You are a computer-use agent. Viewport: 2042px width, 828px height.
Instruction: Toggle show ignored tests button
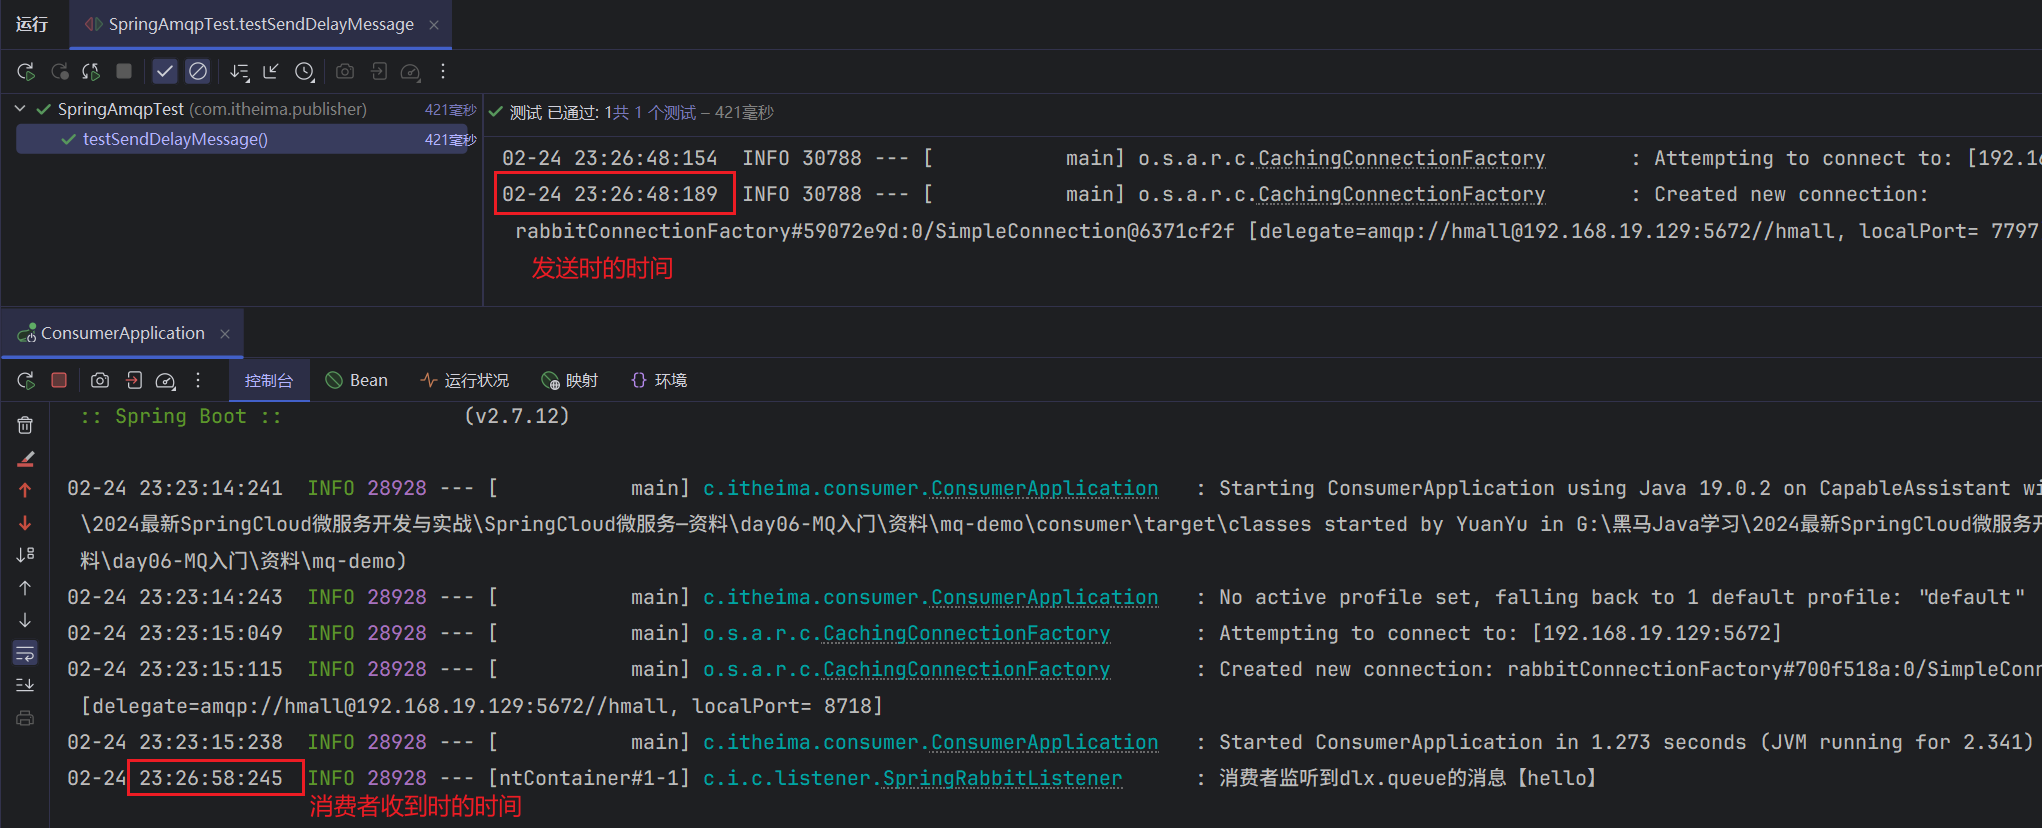pyautogui.click(x=198, y=71)
